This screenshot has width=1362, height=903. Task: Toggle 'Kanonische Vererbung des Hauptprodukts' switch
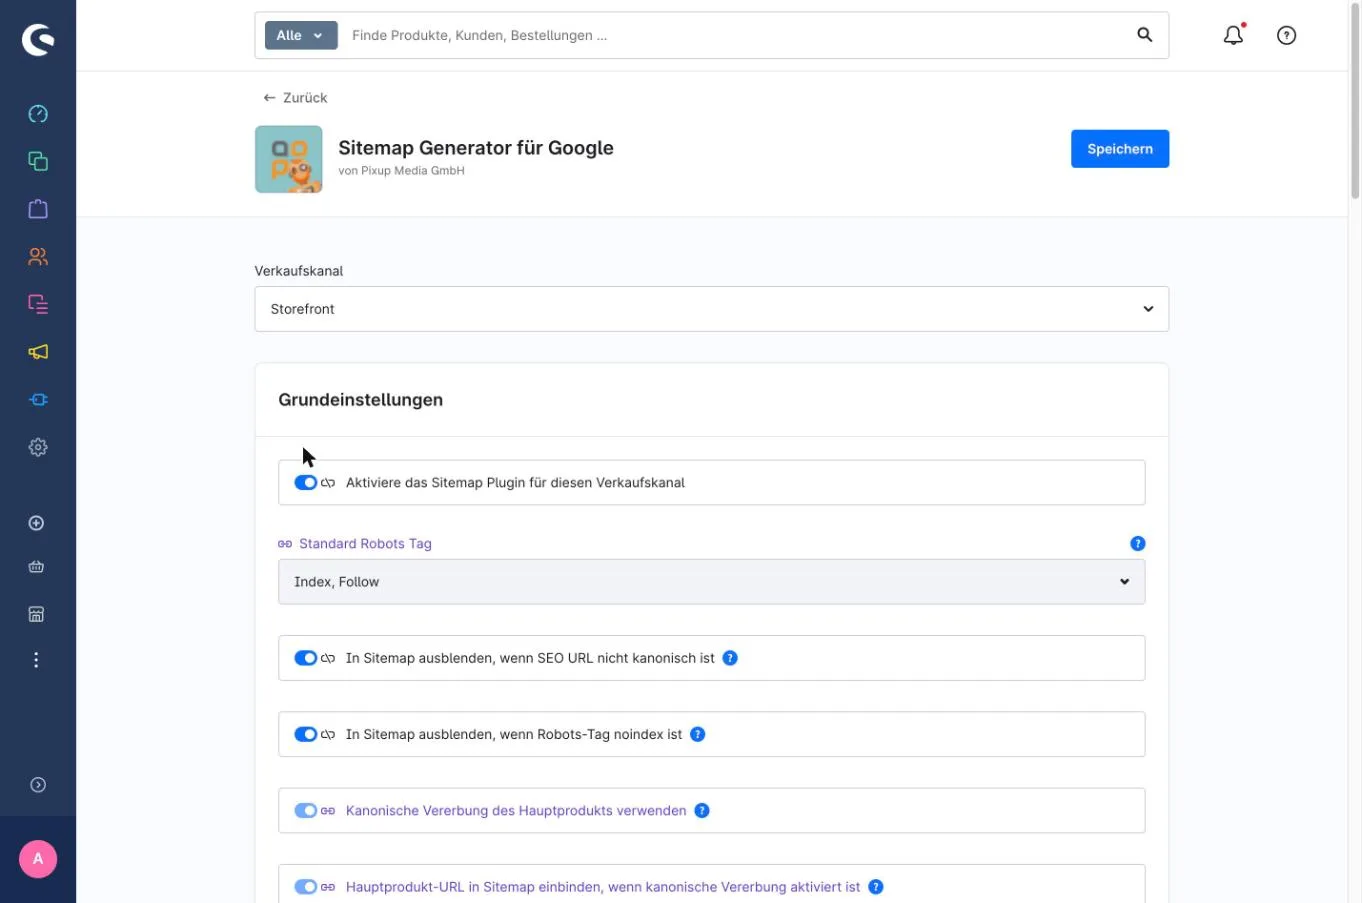point(305,811)
